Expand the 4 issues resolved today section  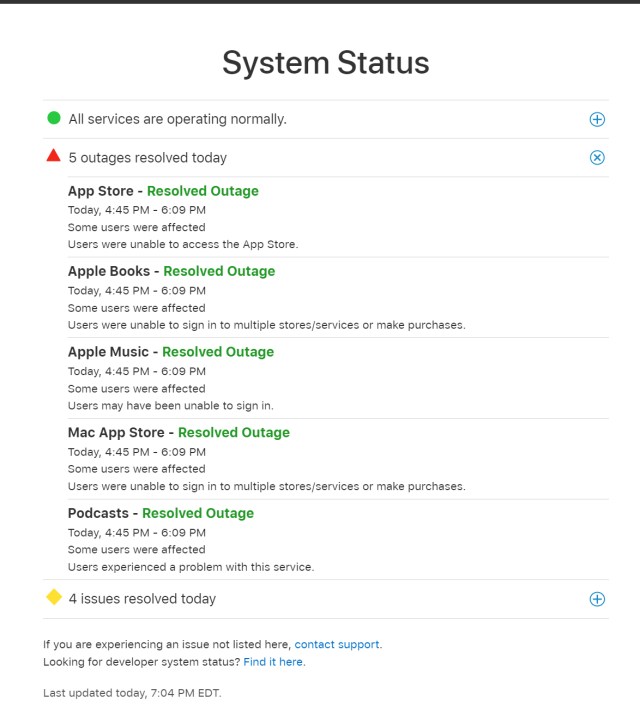(597, 599)
